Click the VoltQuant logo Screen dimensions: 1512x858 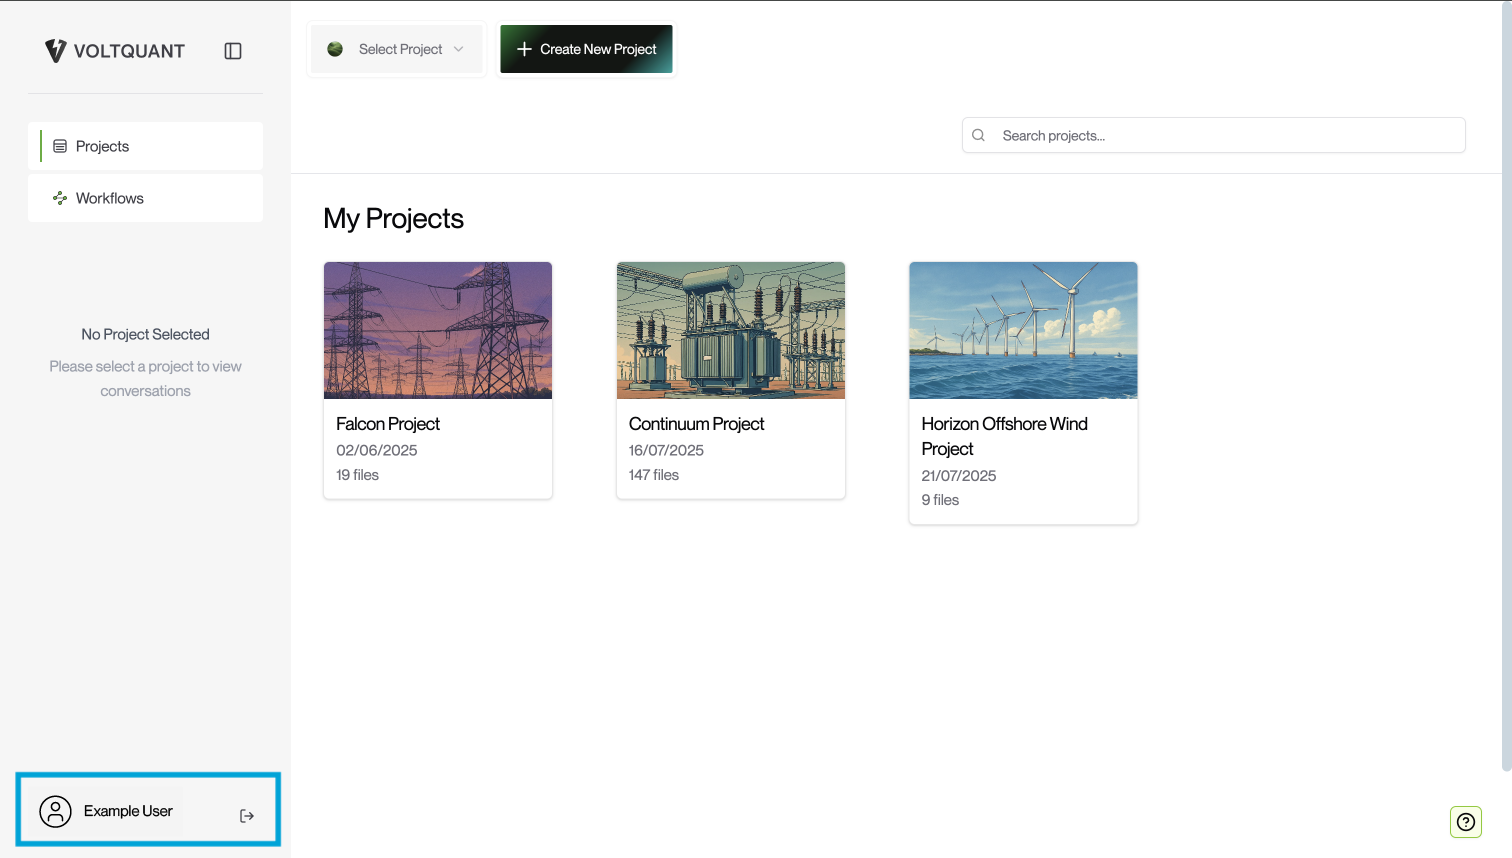(114, 51)
